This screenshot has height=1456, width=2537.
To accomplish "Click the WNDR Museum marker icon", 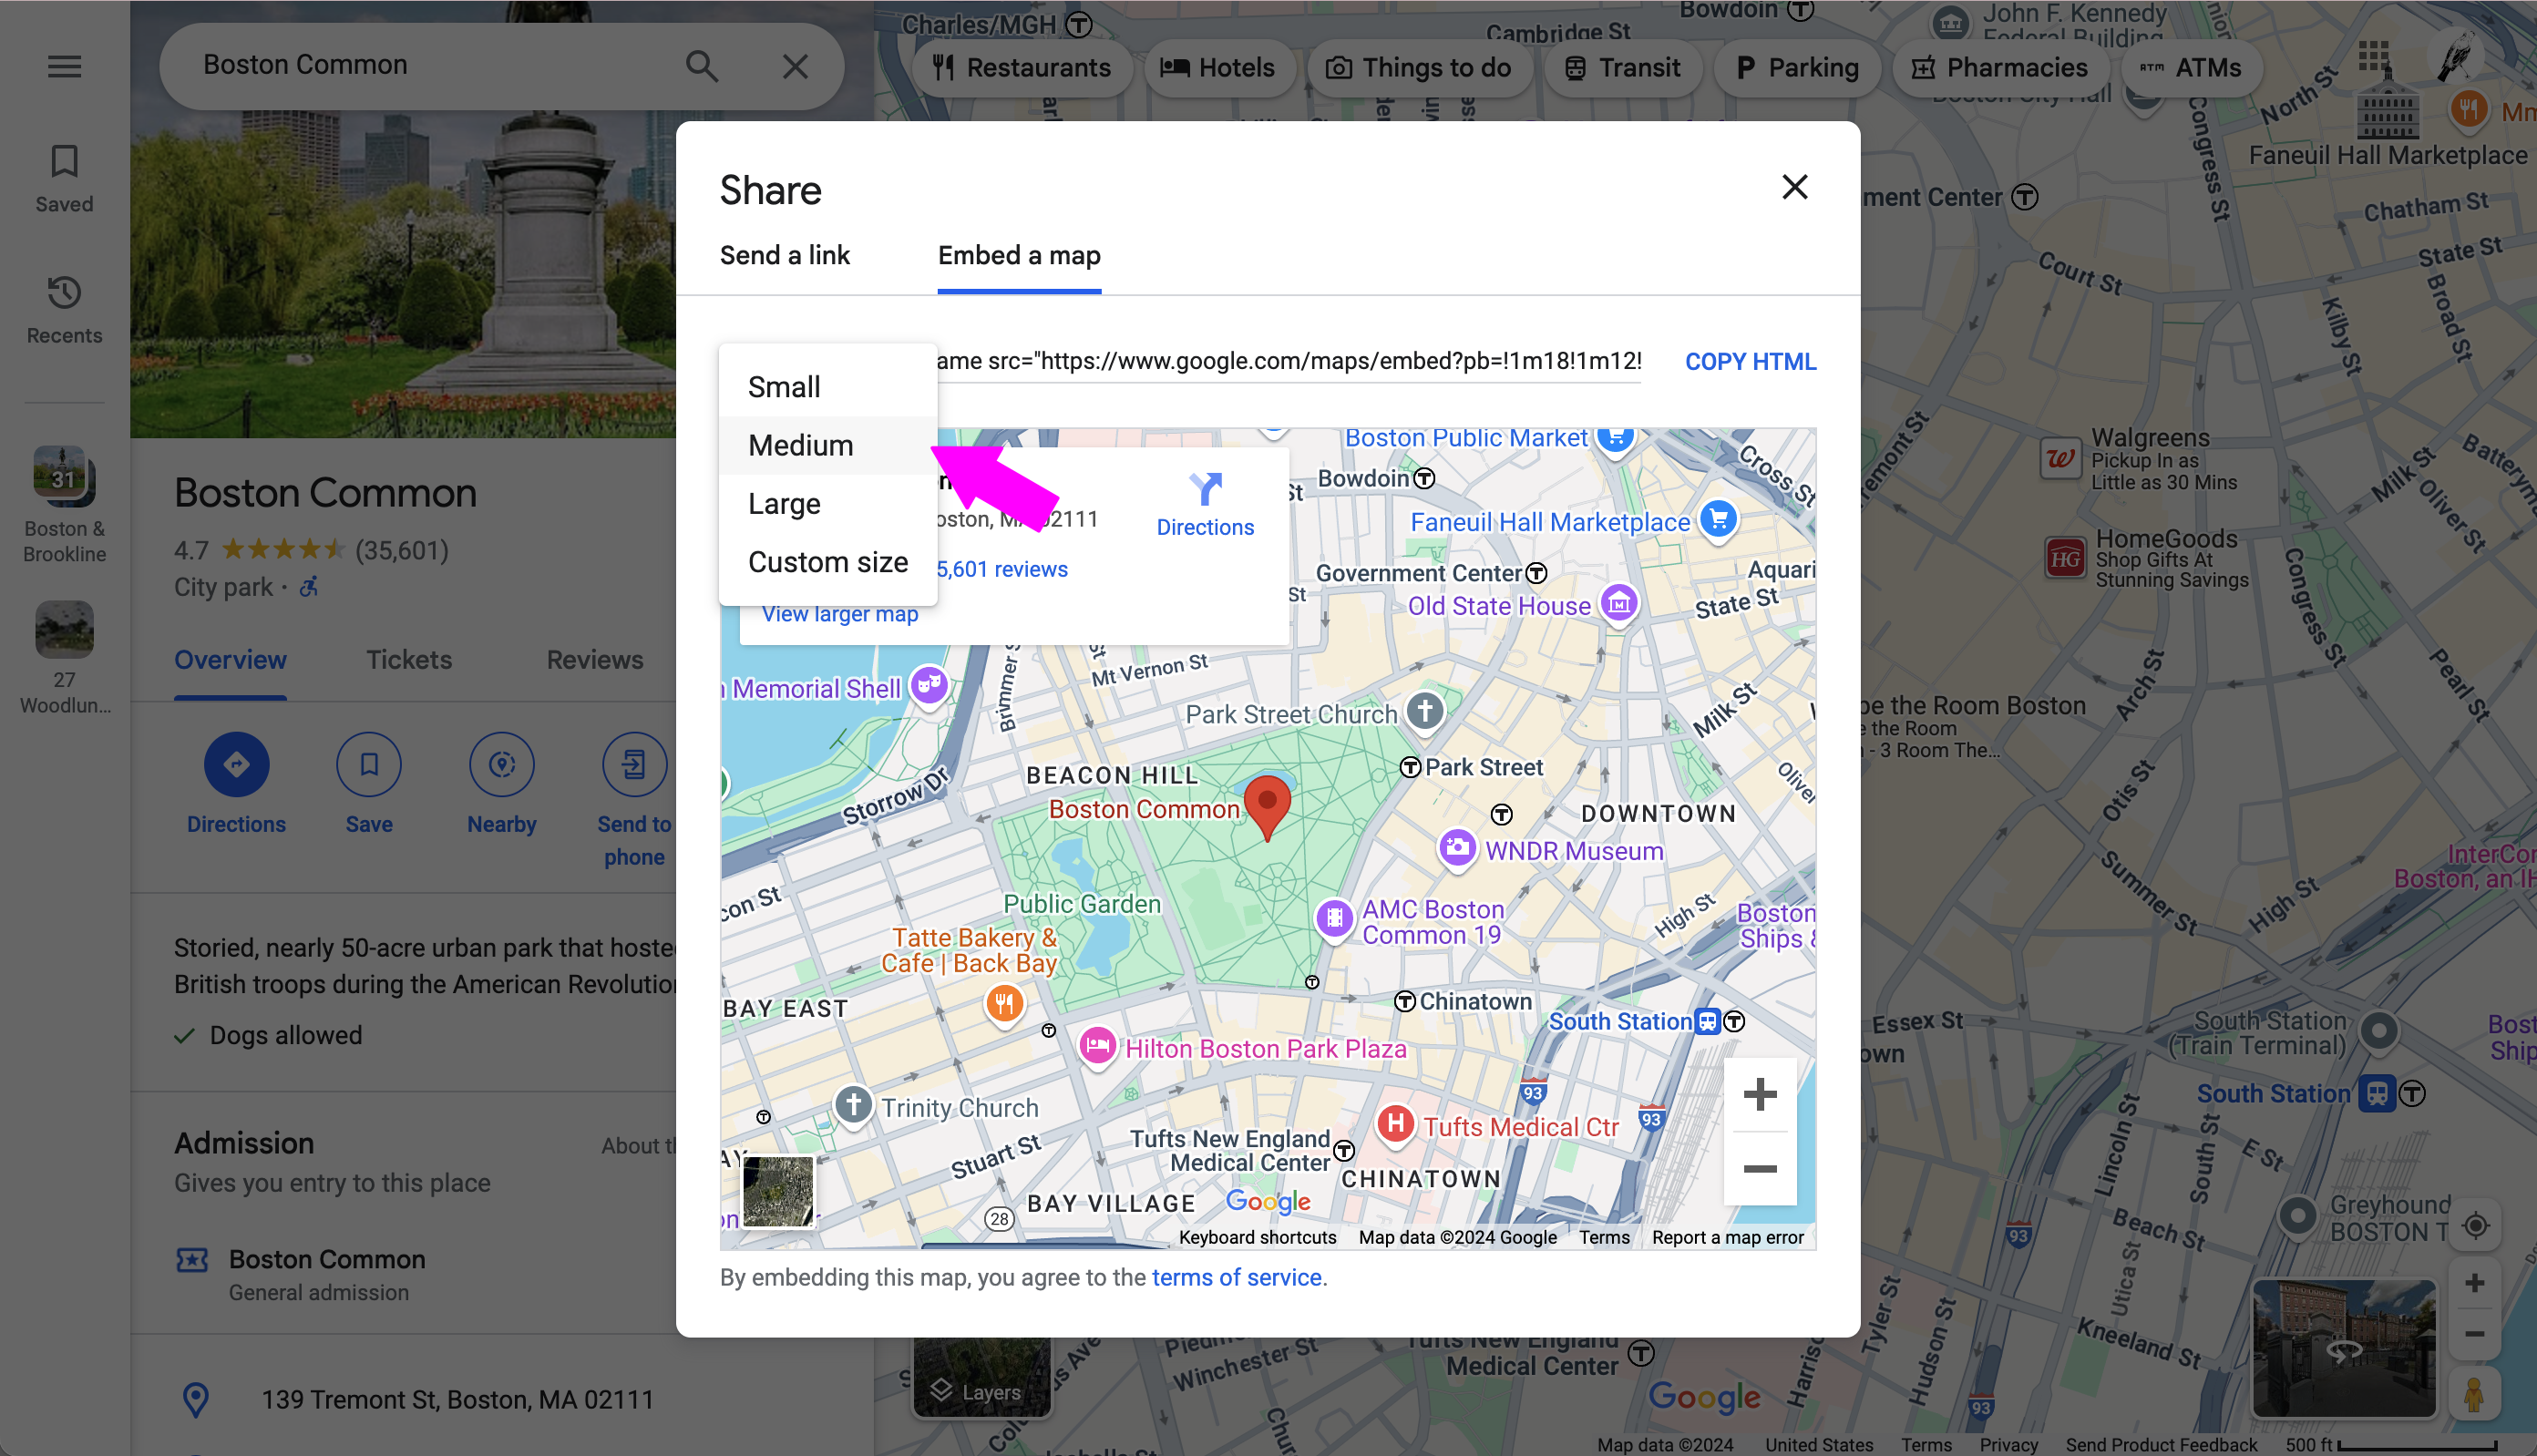I will [x=1457, y=849].
